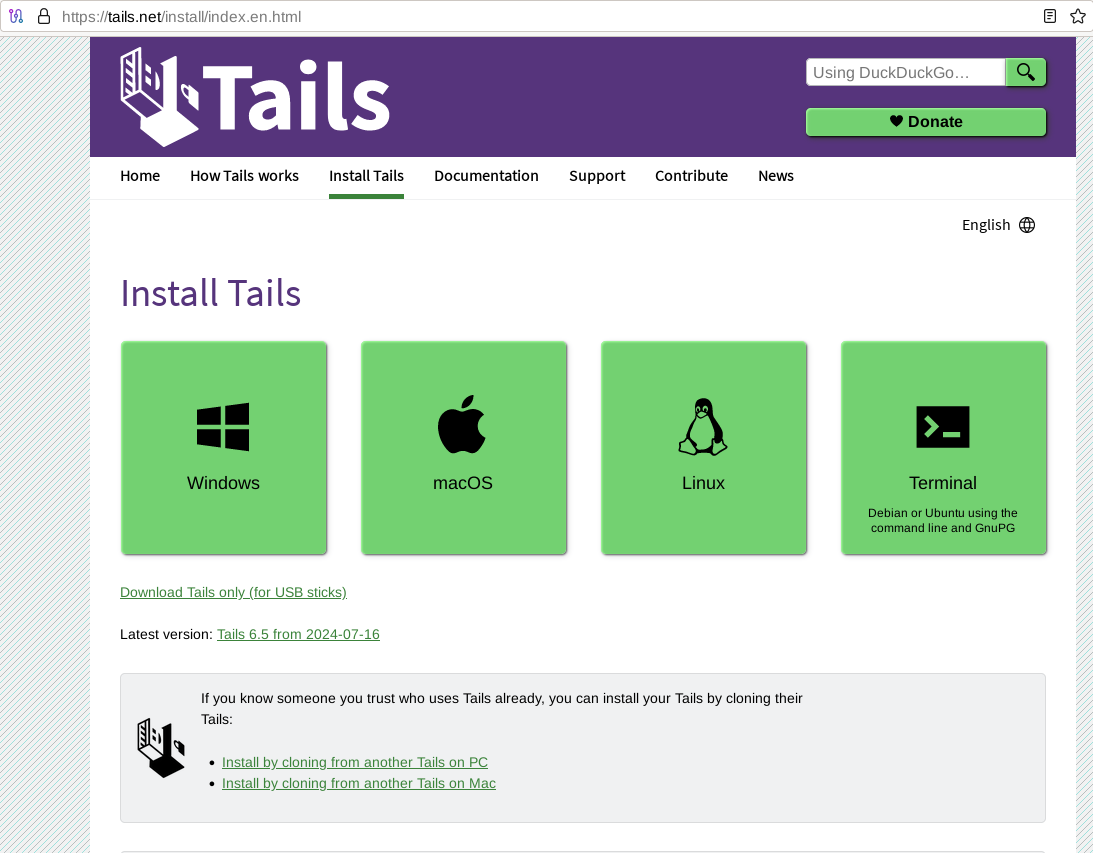This screenshot has width=1093, height=853.
Task: Click the Apple logo icon
Action: pos(461,424)
